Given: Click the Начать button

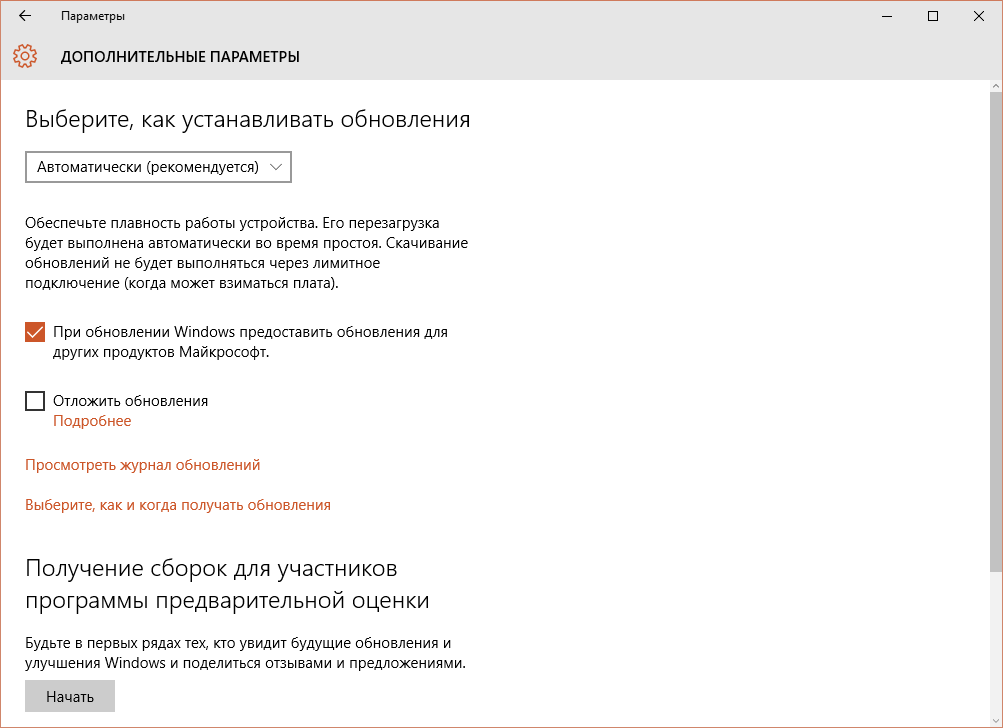Looking at the screenshot, I should pos(70,696).
